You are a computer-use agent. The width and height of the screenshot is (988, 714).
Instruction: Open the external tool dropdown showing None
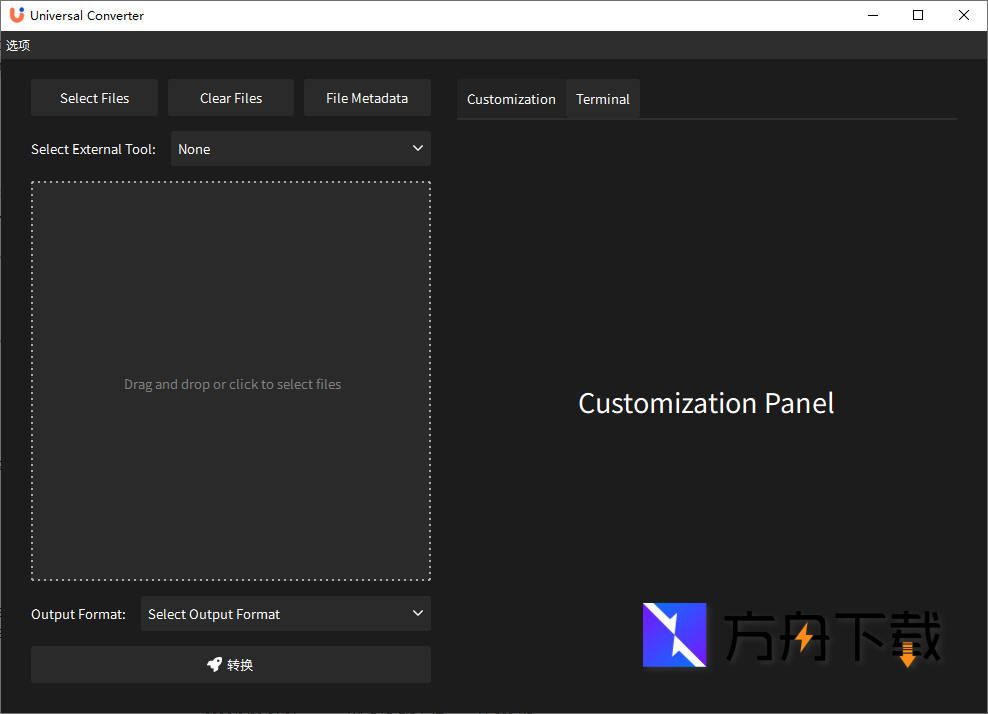(x=300, y=149)
